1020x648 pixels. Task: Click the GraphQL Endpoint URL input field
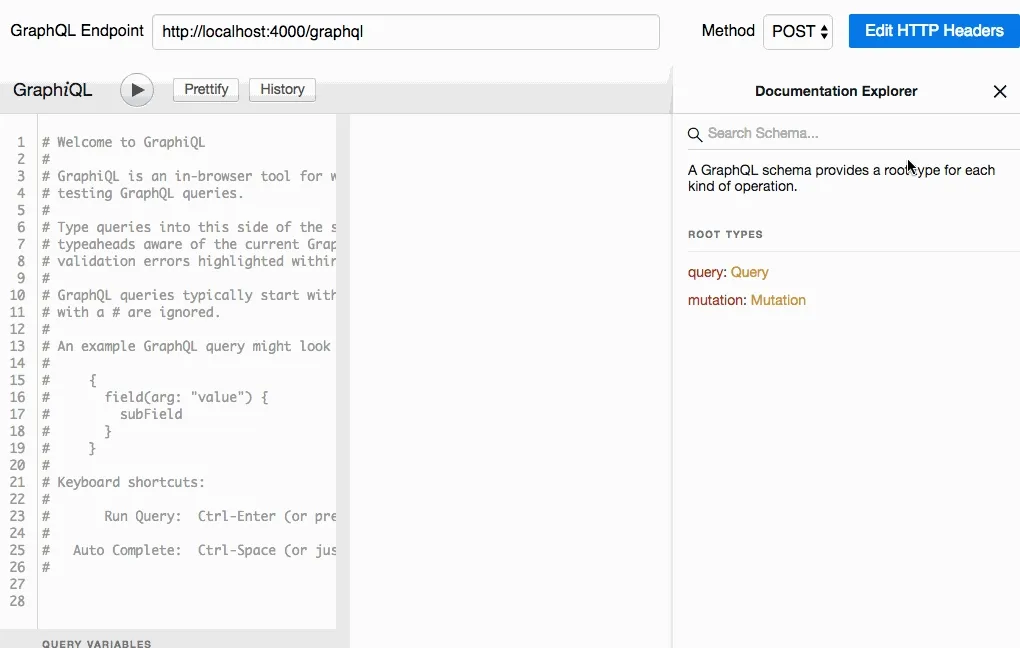(405, 31)
